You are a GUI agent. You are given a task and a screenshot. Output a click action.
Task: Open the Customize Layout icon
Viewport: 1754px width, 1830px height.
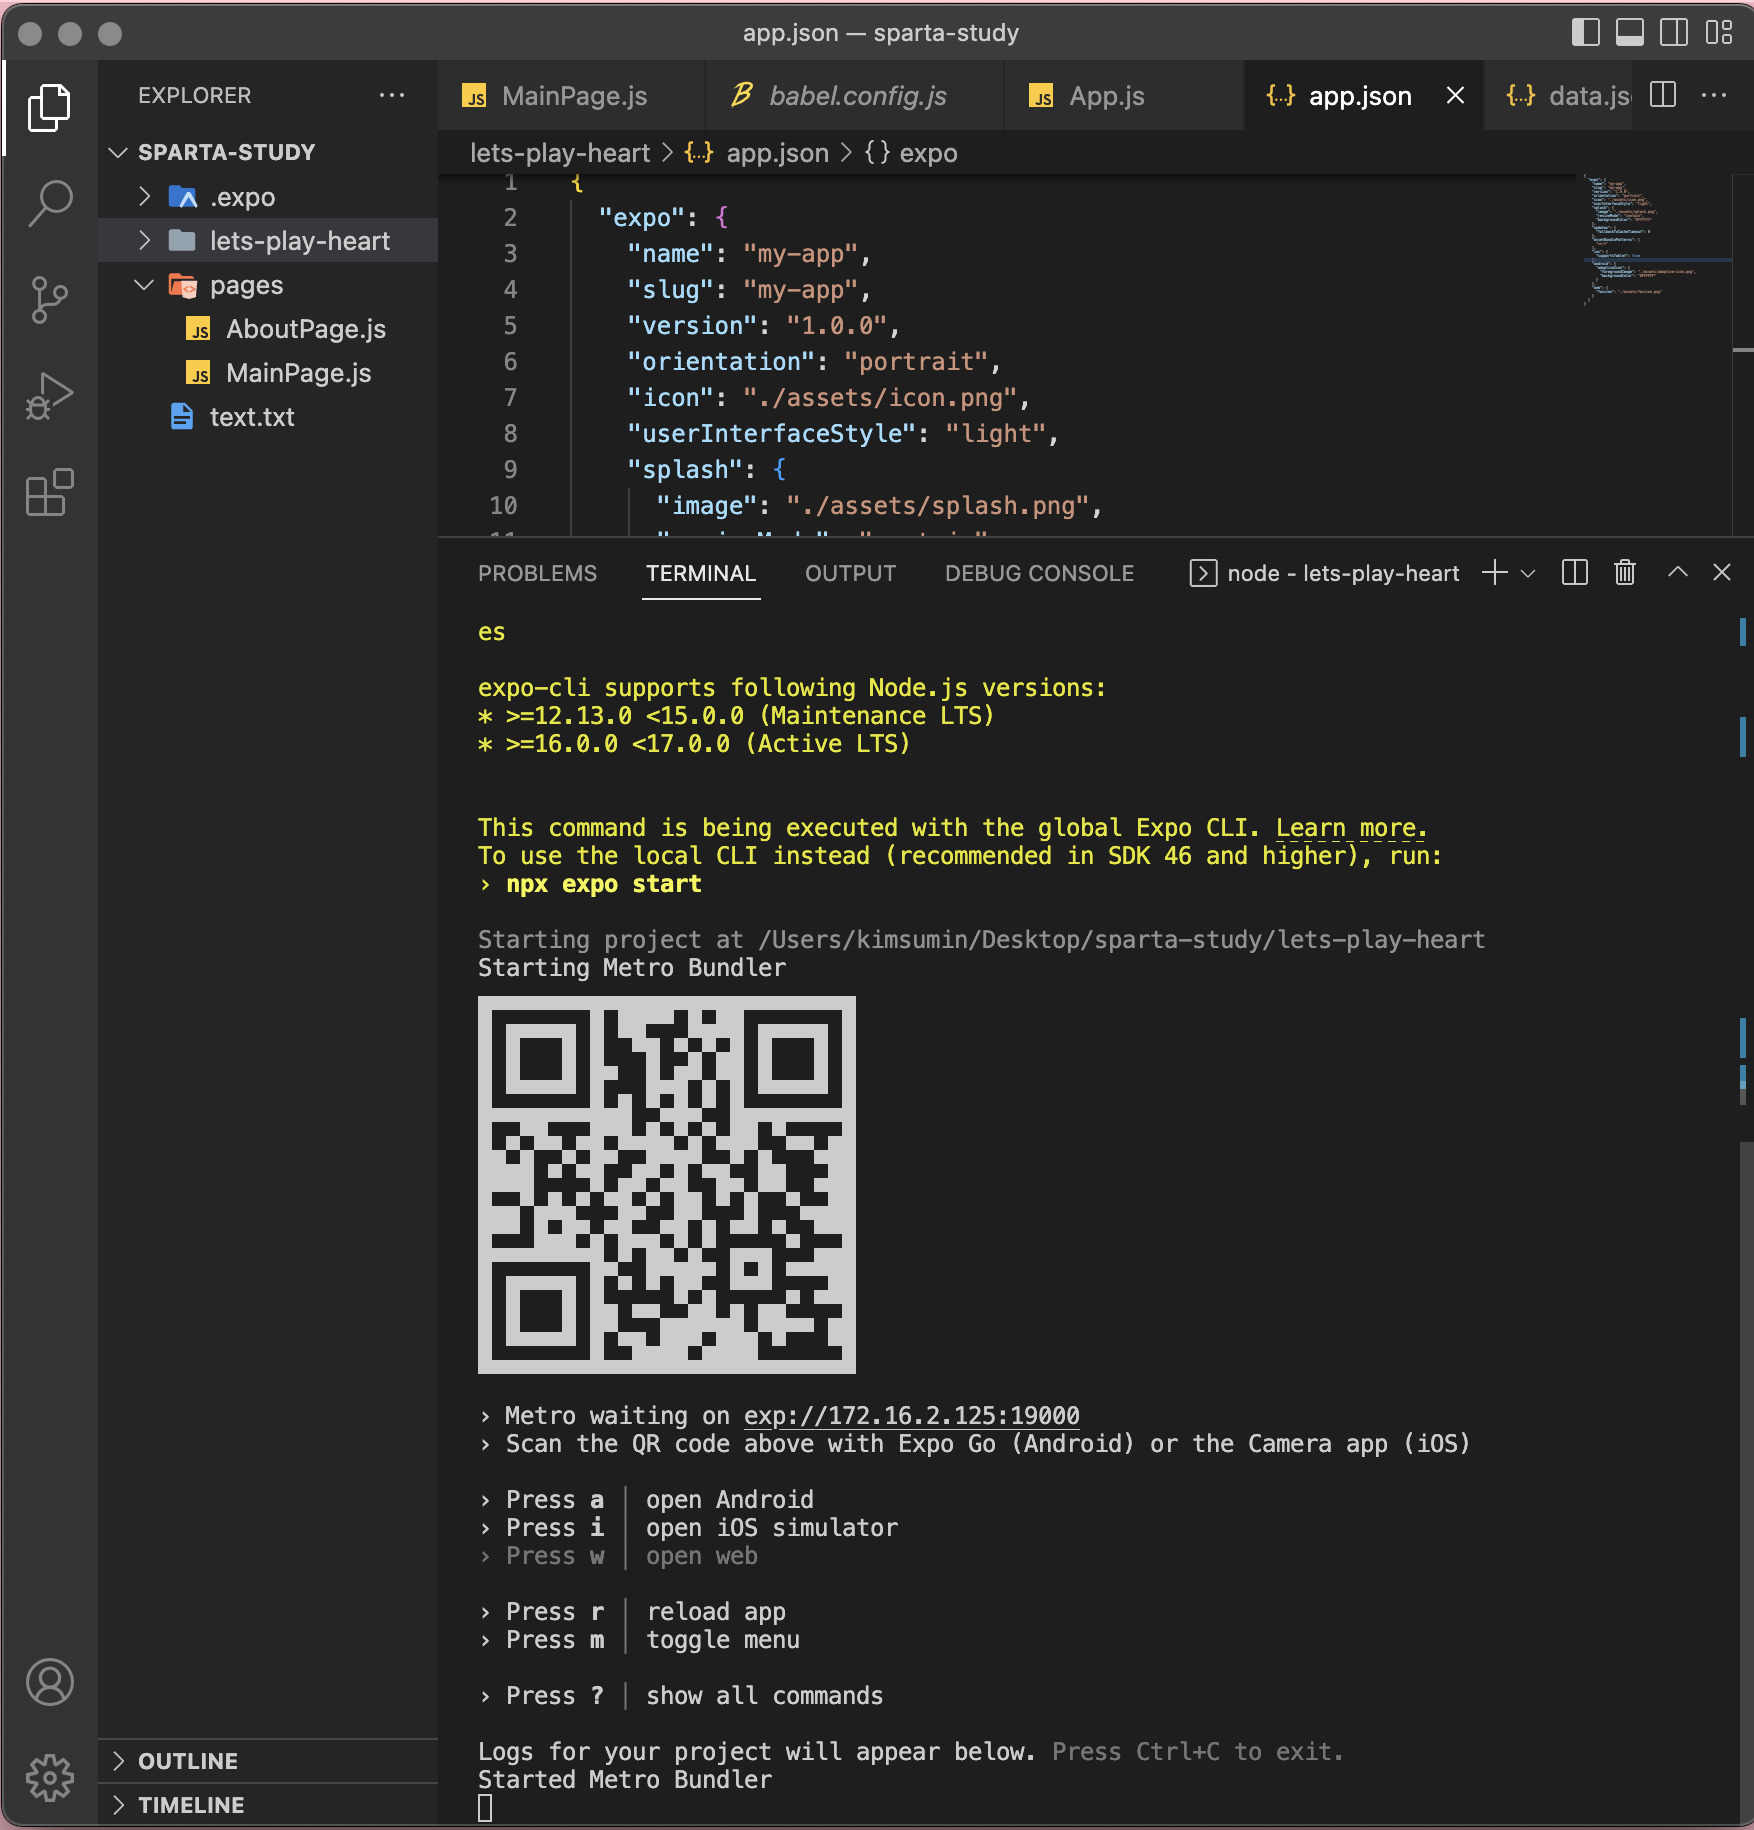[1718, 32]
